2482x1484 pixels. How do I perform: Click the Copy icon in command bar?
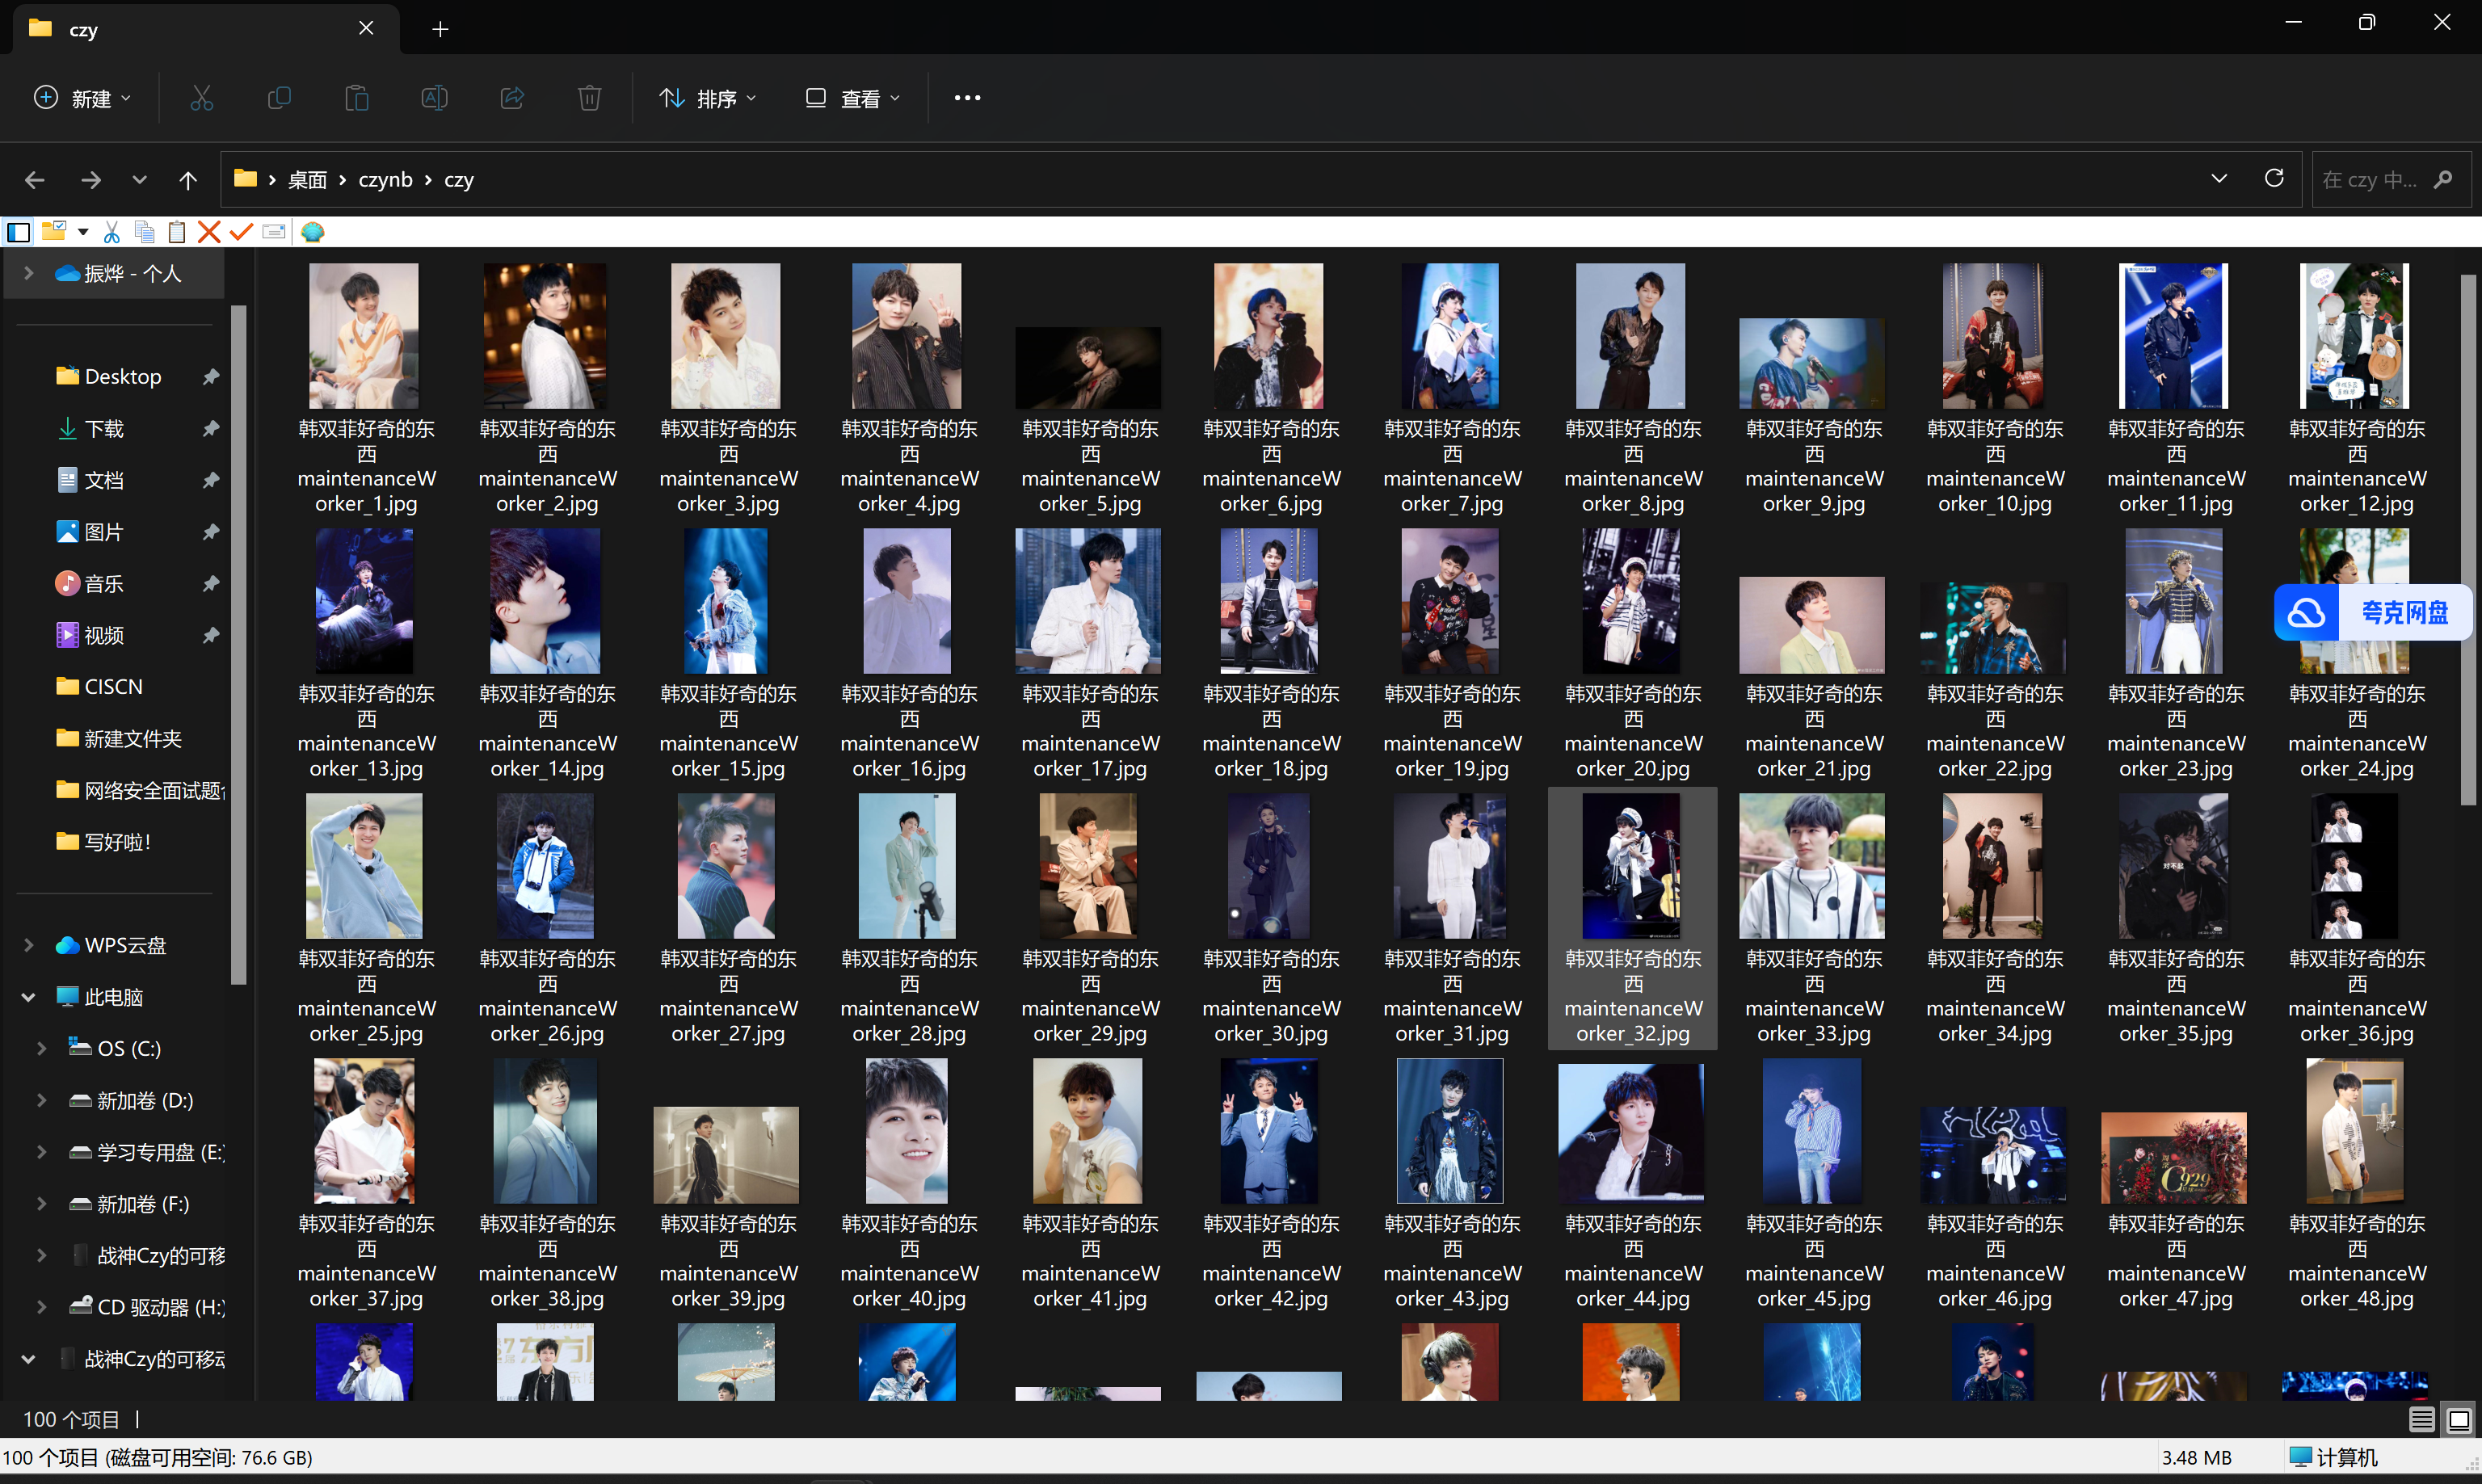(x=279, y=98)
